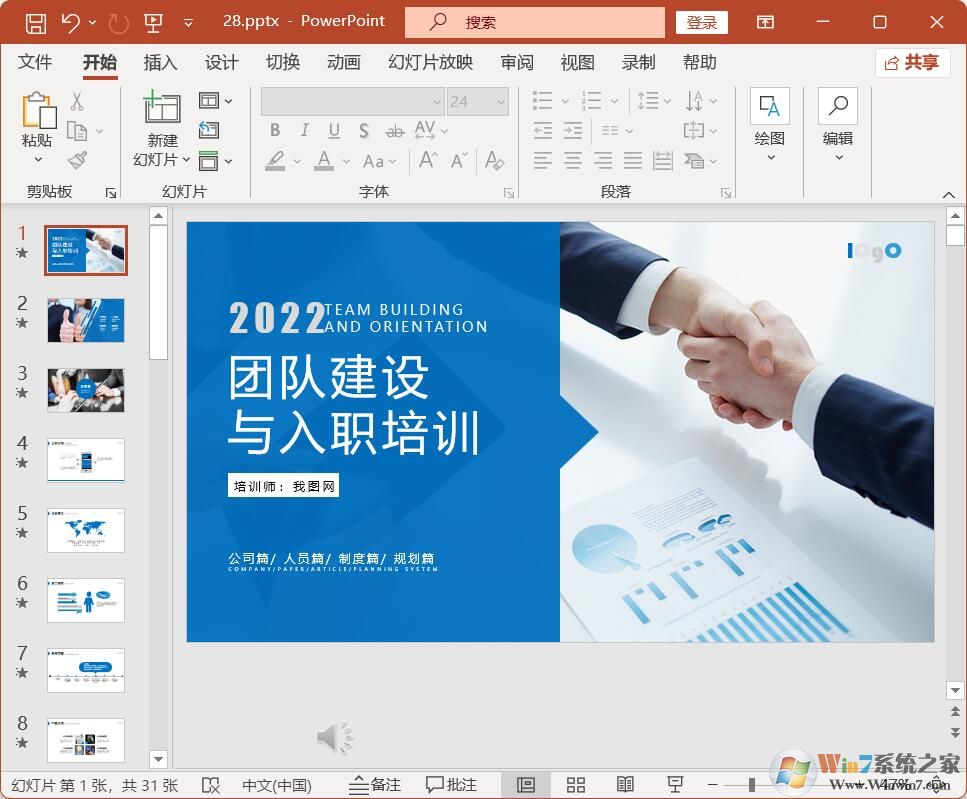Switch to Reading View in status bar
The width and height of the screenshot is (967, 799).
coord(627,784)
